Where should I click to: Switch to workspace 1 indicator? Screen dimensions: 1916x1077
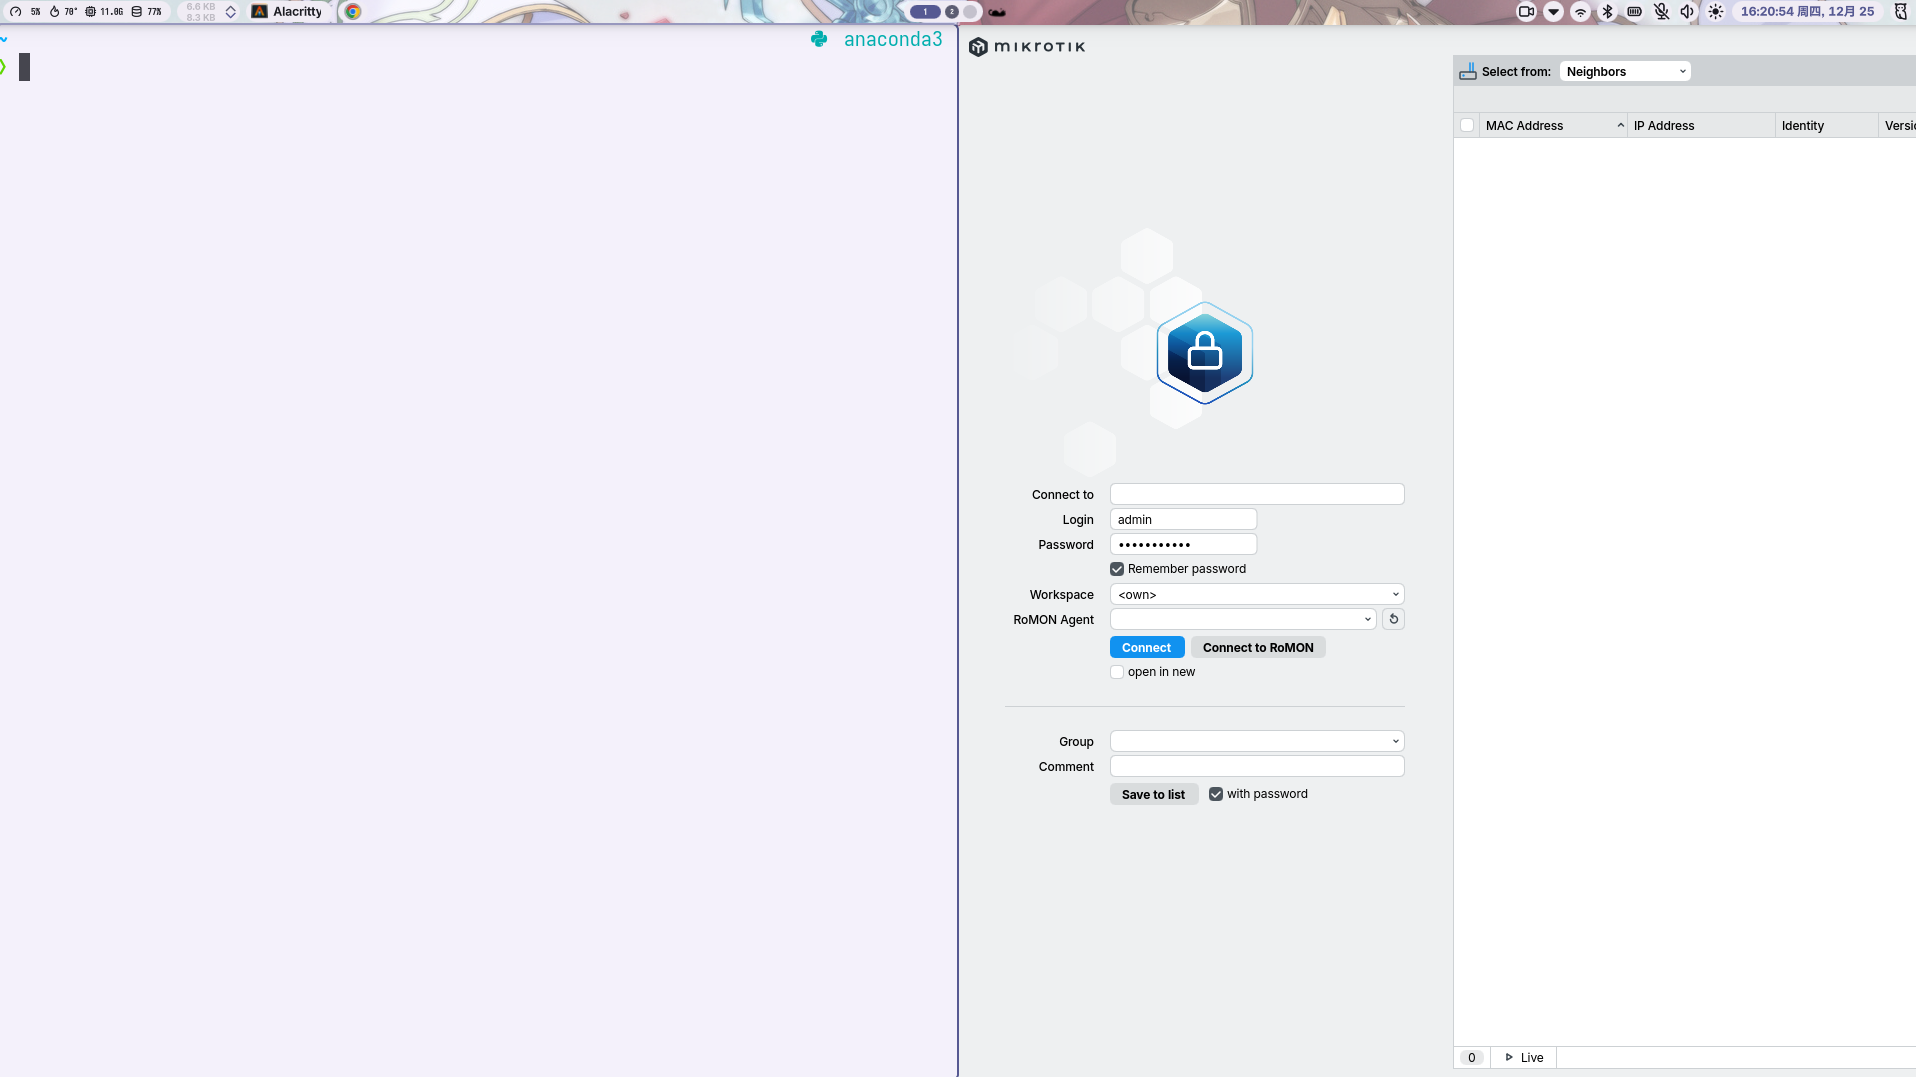(x=925, y=12)
